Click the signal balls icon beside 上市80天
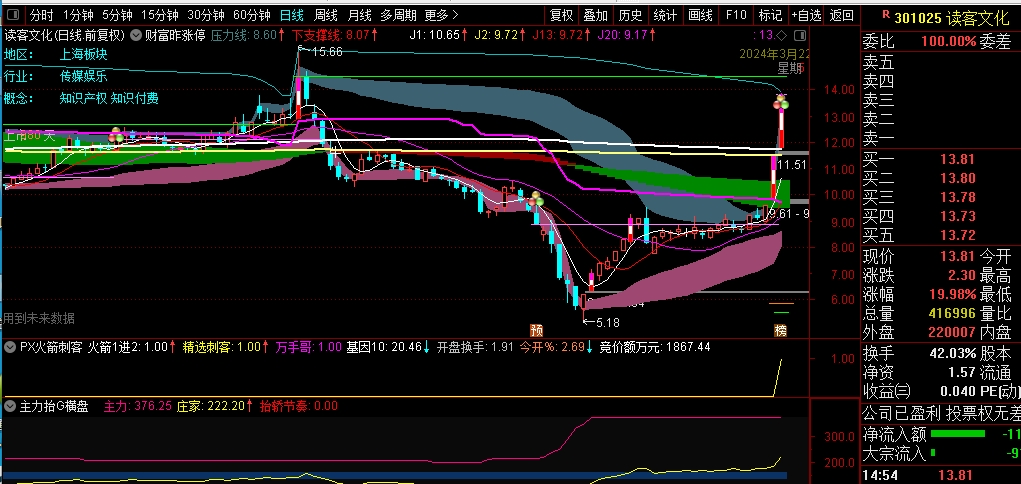 coord(117,135)
